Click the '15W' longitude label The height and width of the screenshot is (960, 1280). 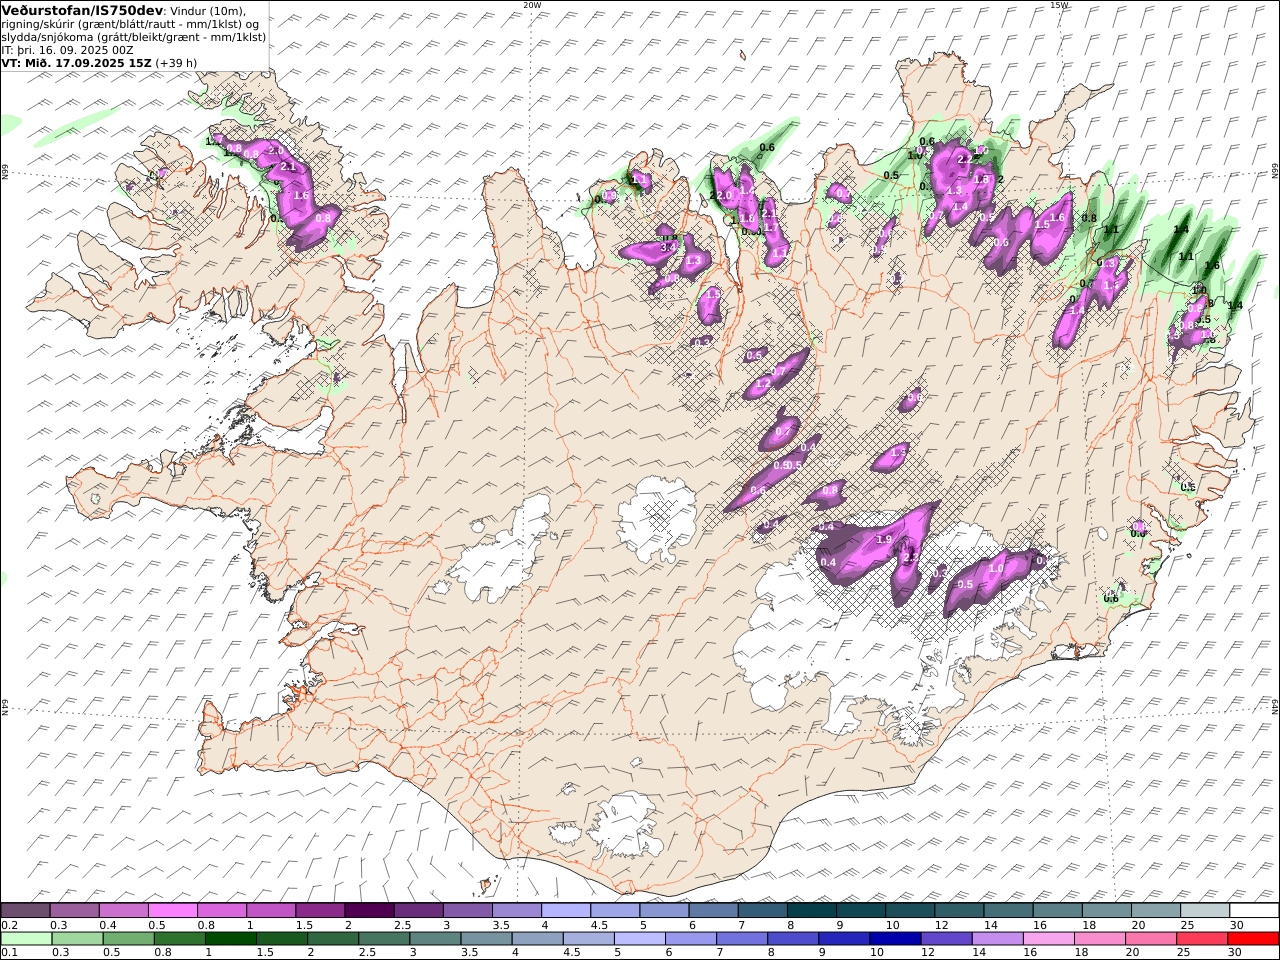pyautogui.click(x=1059, y=5)
